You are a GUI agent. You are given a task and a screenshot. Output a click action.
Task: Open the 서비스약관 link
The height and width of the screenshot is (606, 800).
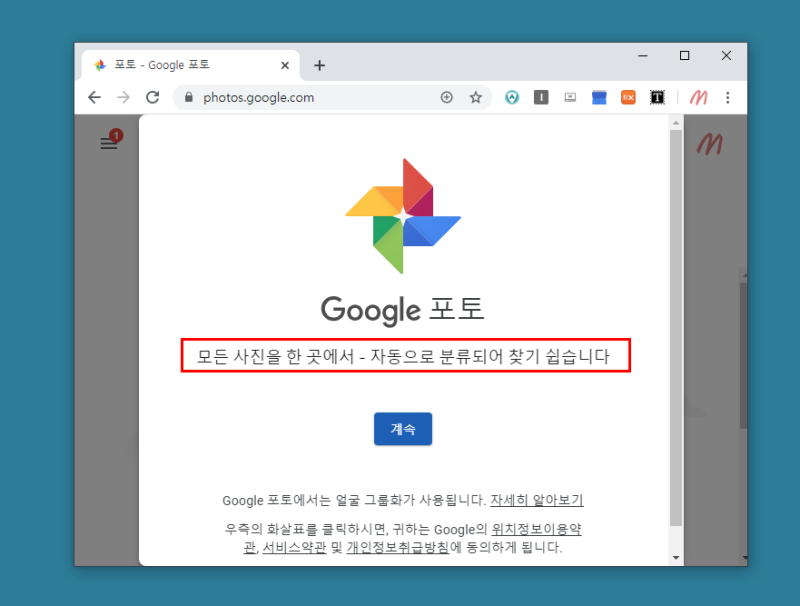pyautogui.click(x=294, y=547)
